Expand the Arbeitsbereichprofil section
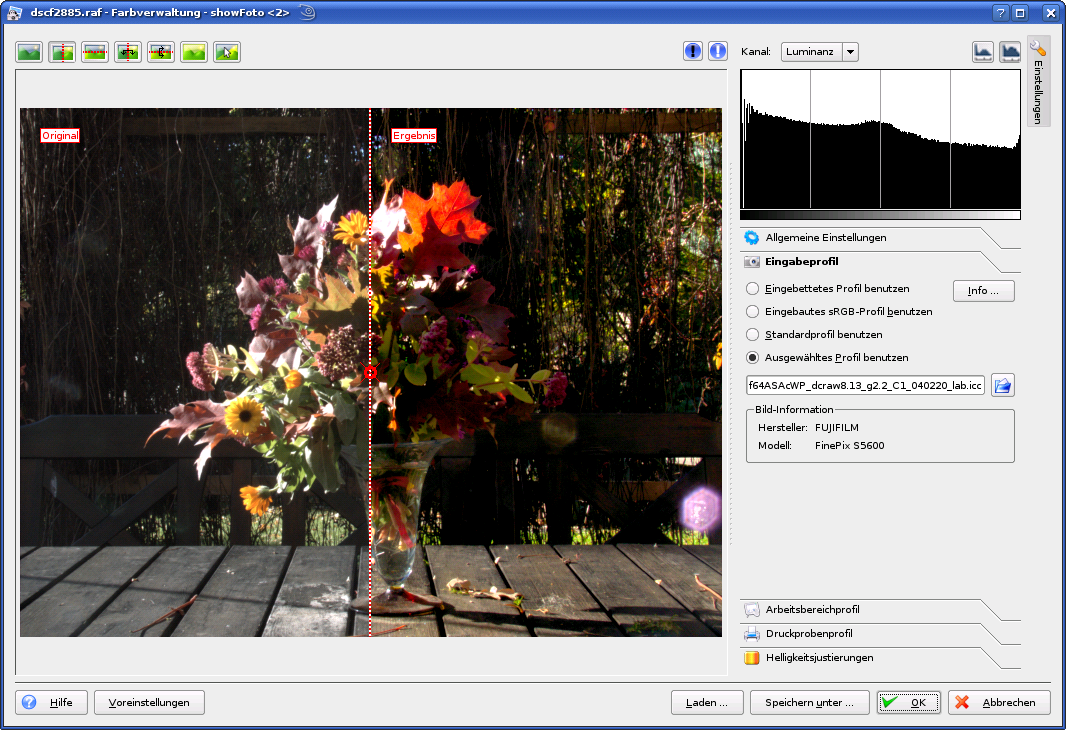The width and height of the screenshot is (1066, 730). (812, 610)
